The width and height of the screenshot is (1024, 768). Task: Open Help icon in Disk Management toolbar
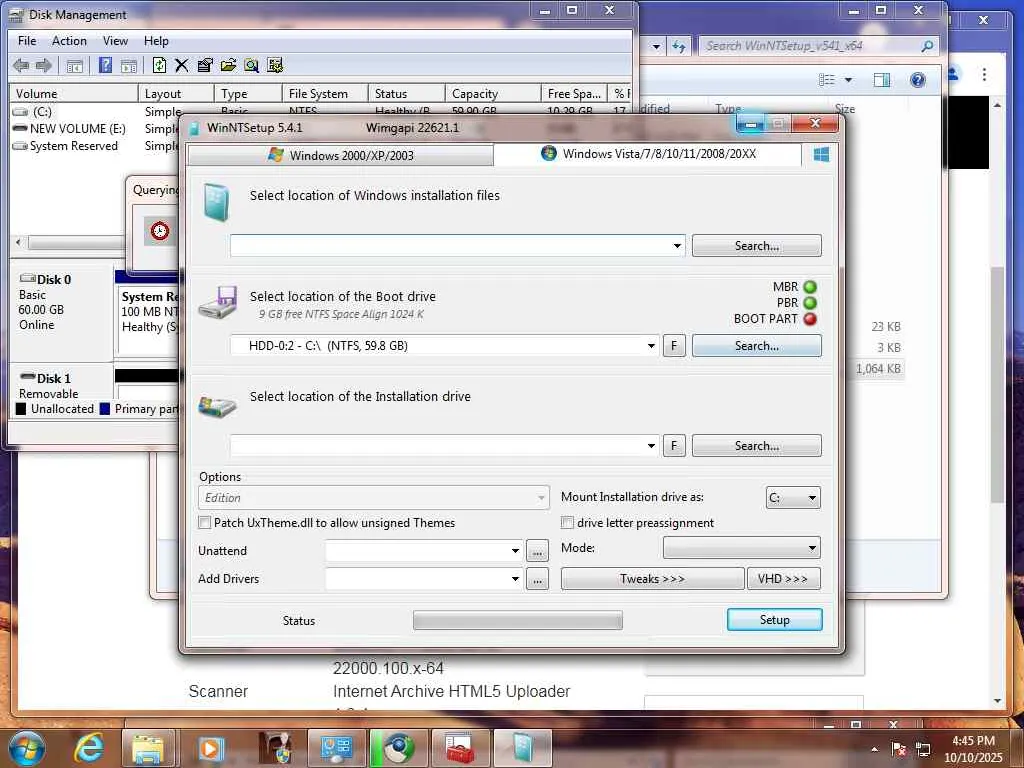[x=105, y=65]
